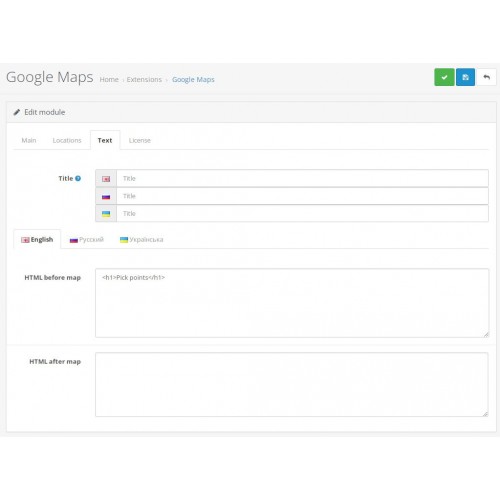Image resolution: width=500 pixels, height=500 pixels.
Task: Switch to the Русский language tab
Action: point(87,240)
